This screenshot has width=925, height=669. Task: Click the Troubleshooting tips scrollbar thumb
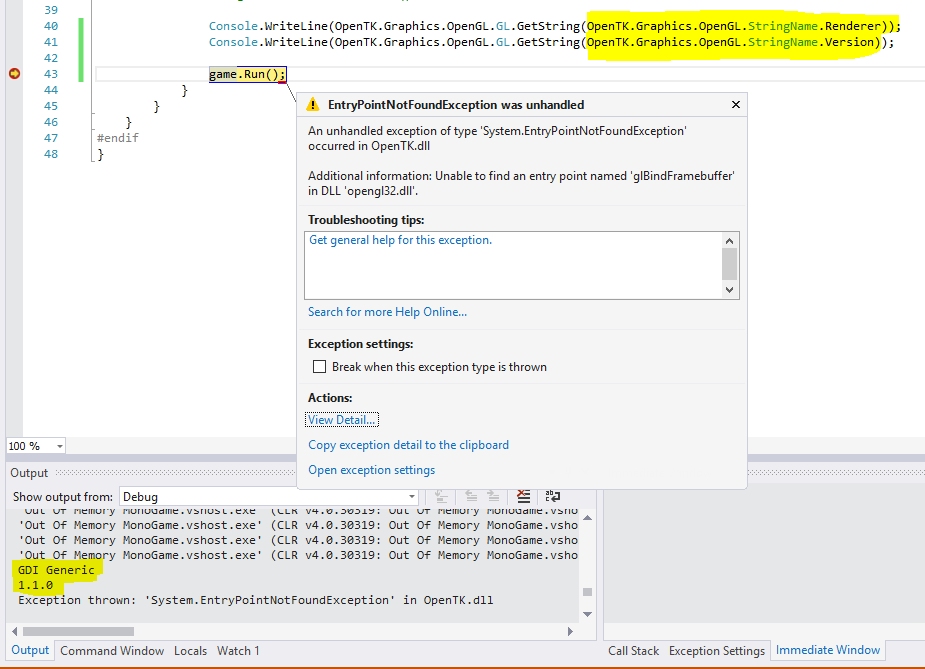pos(730,264)
